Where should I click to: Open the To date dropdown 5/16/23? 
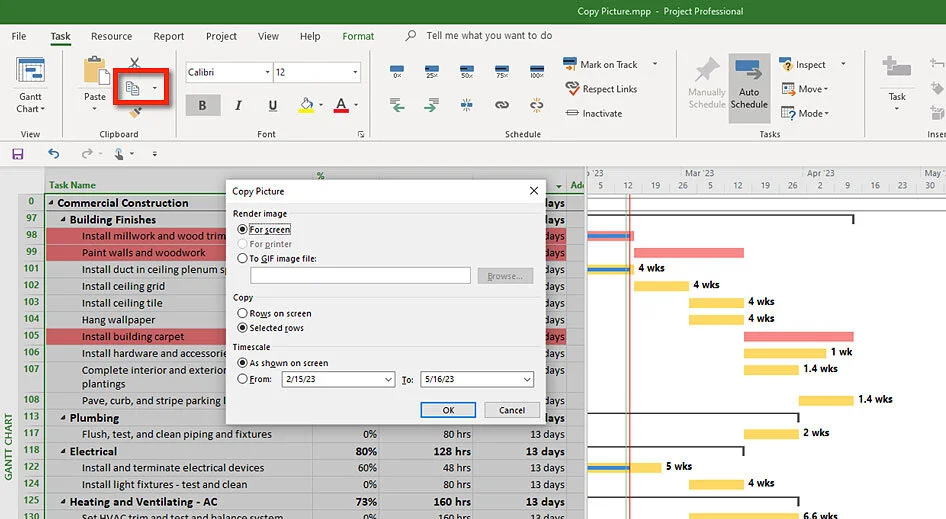527,380
